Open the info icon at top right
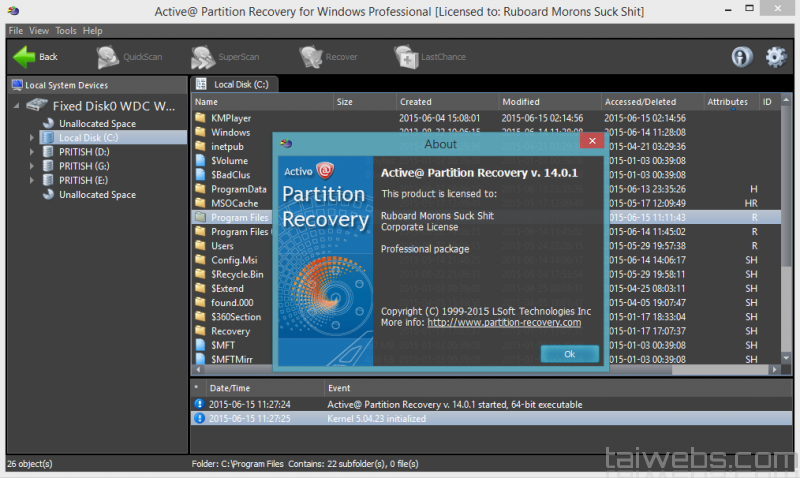This screenshot has height=478, width=800. (x=741, y=57)
